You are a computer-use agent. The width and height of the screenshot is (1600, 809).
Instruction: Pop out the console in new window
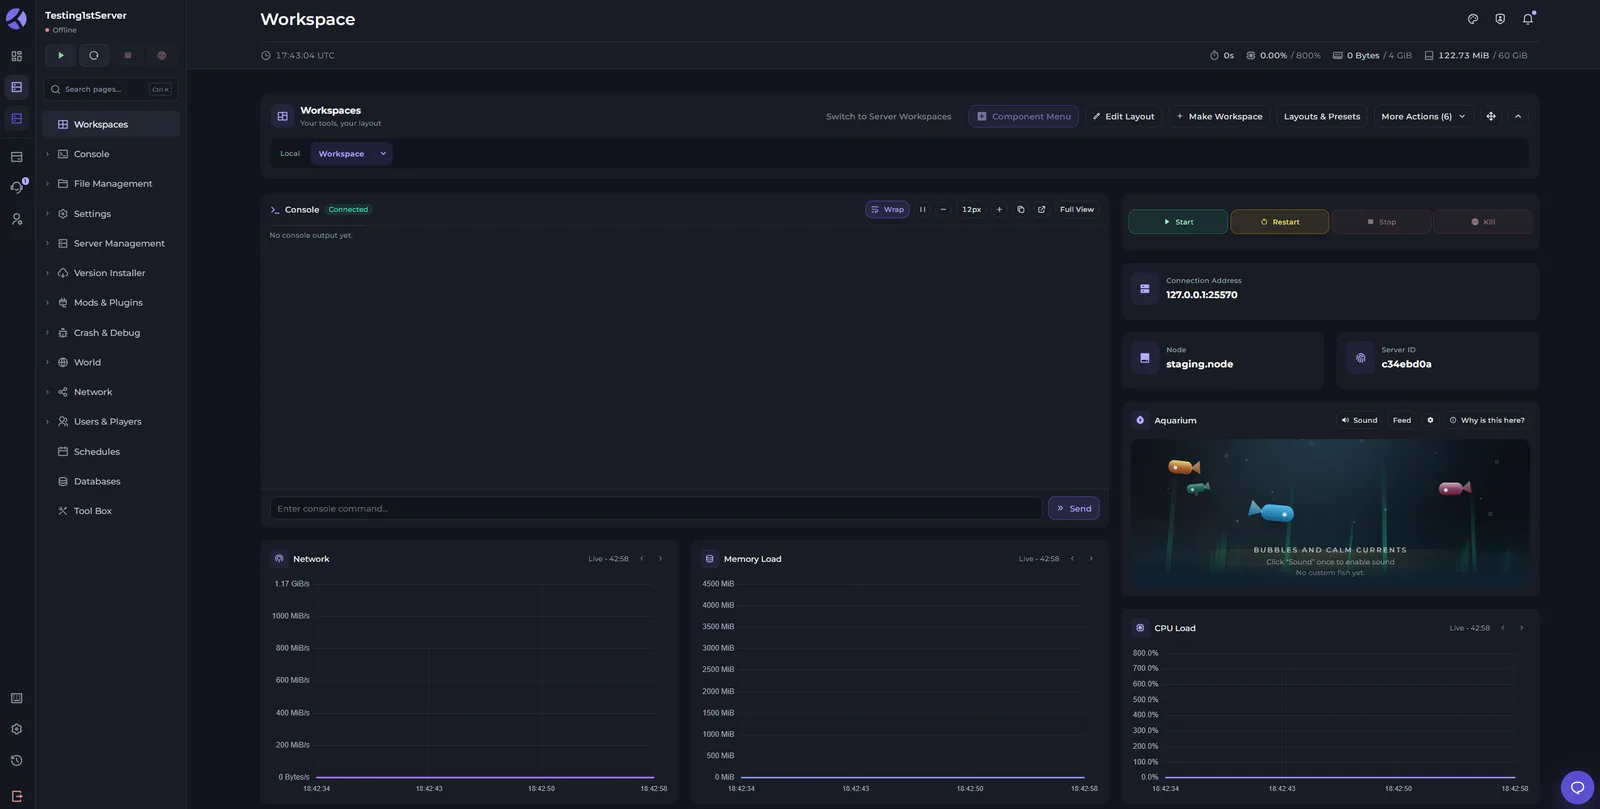pos(1042,210)
